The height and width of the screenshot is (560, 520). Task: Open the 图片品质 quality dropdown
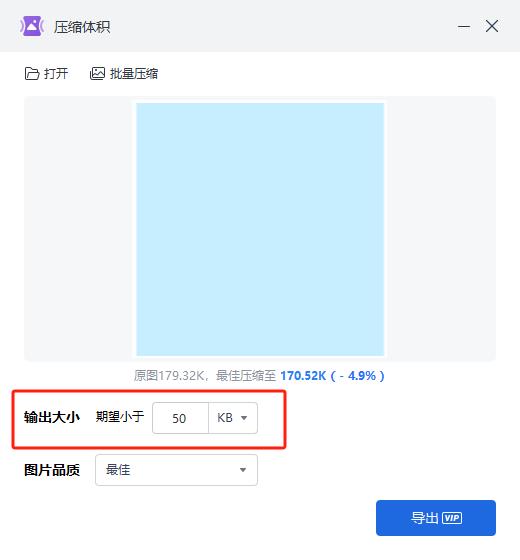(x=176, y=470)
